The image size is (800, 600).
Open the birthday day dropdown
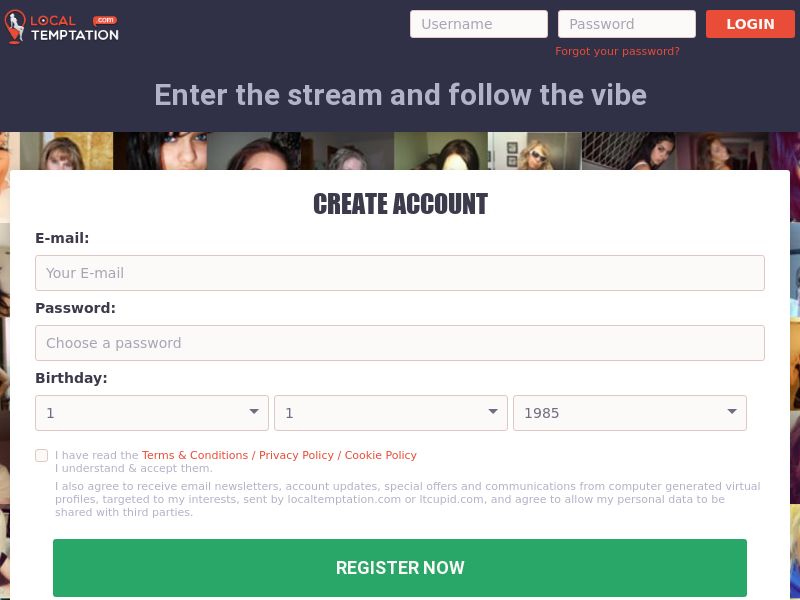pos(152,413)
